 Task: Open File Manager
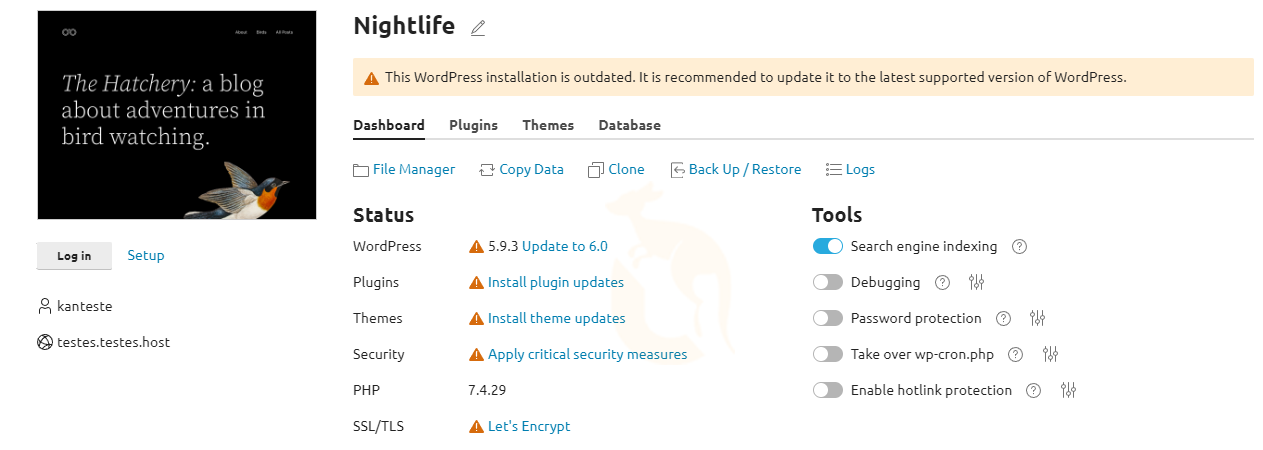tap(413, 169)
